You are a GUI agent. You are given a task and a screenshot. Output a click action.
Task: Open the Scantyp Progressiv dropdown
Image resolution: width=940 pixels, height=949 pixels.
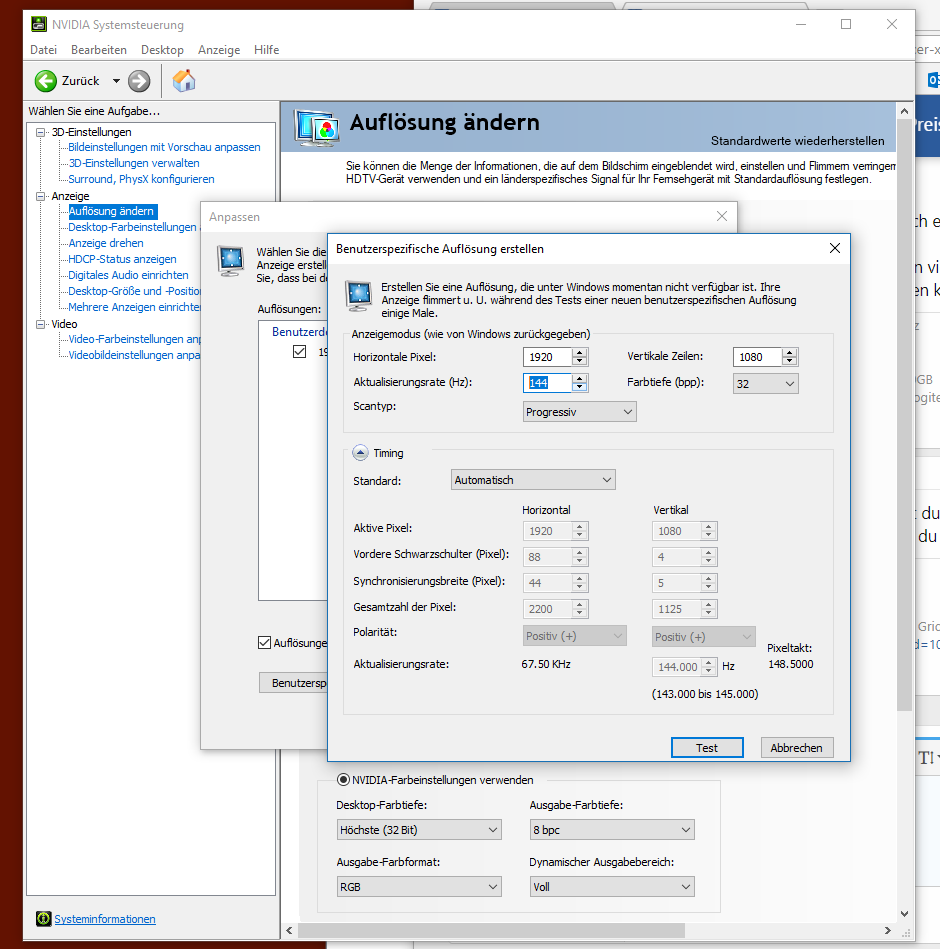pyautogui.click(x=579, y=412)
